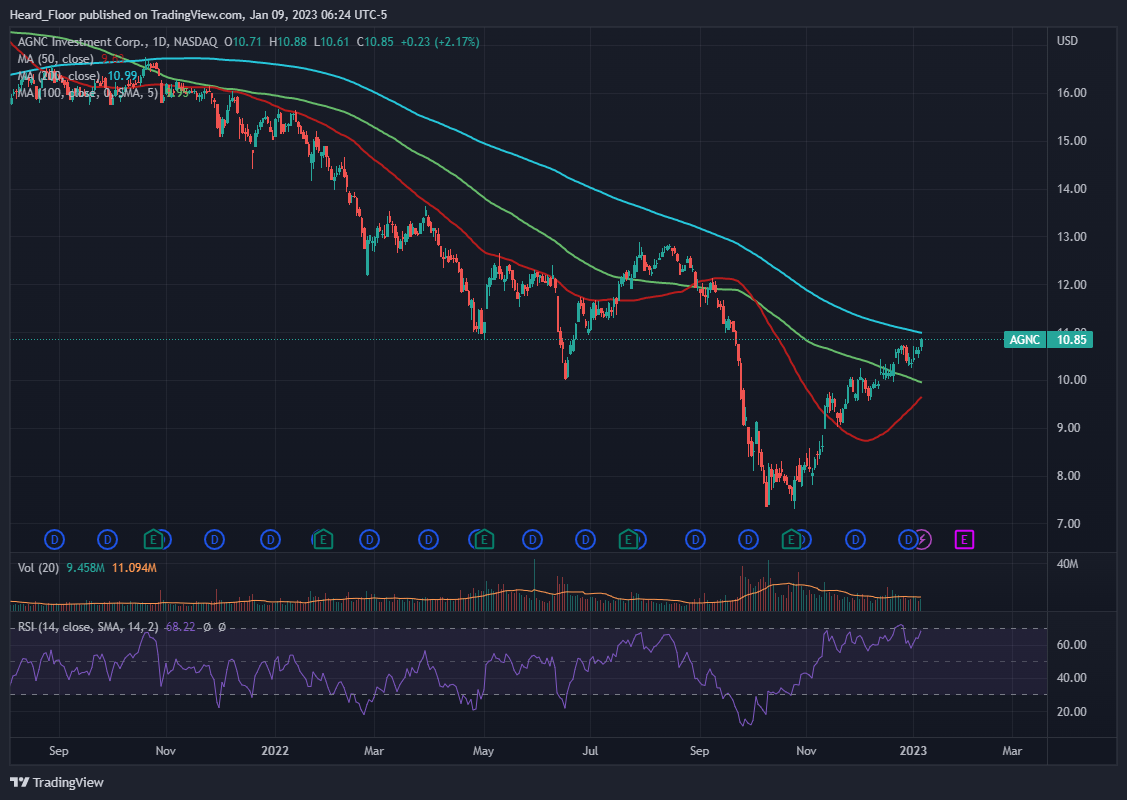
Task: Select the MA (100, close, SMA) indicator legend
Action: pos(88,93)
